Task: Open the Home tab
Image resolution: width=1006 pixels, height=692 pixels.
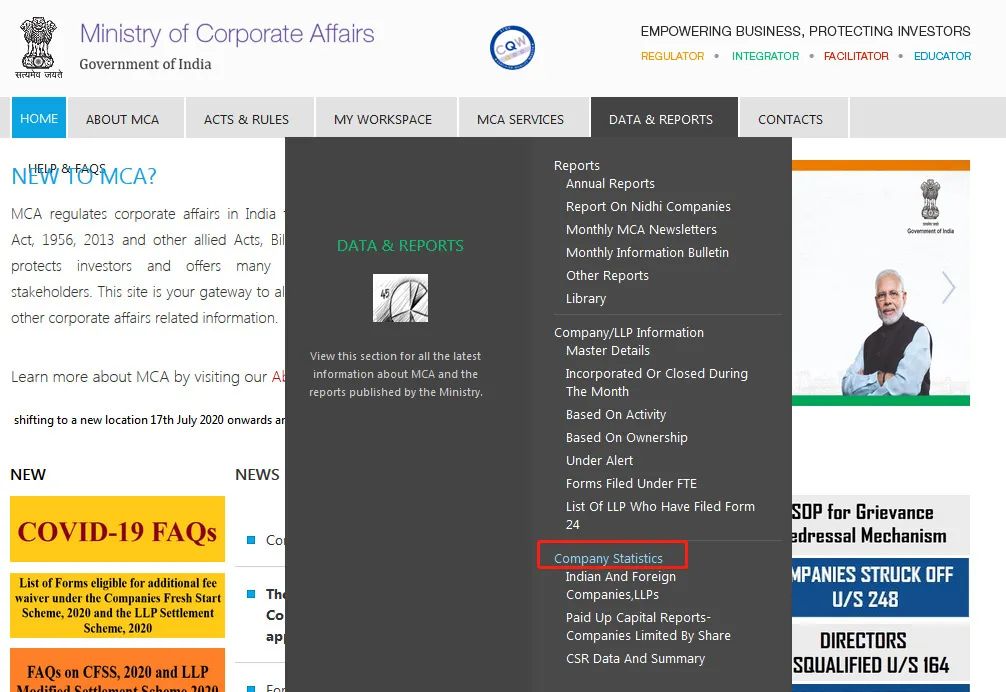Action: [x=38, y=117]
